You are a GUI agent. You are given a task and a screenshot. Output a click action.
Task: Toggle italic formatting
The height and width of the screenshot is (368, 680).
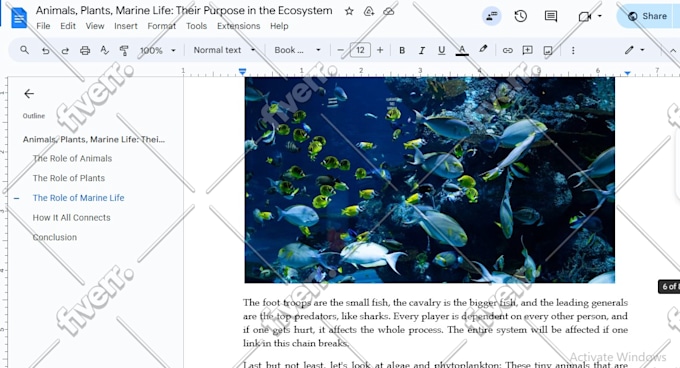pos(422,51)
